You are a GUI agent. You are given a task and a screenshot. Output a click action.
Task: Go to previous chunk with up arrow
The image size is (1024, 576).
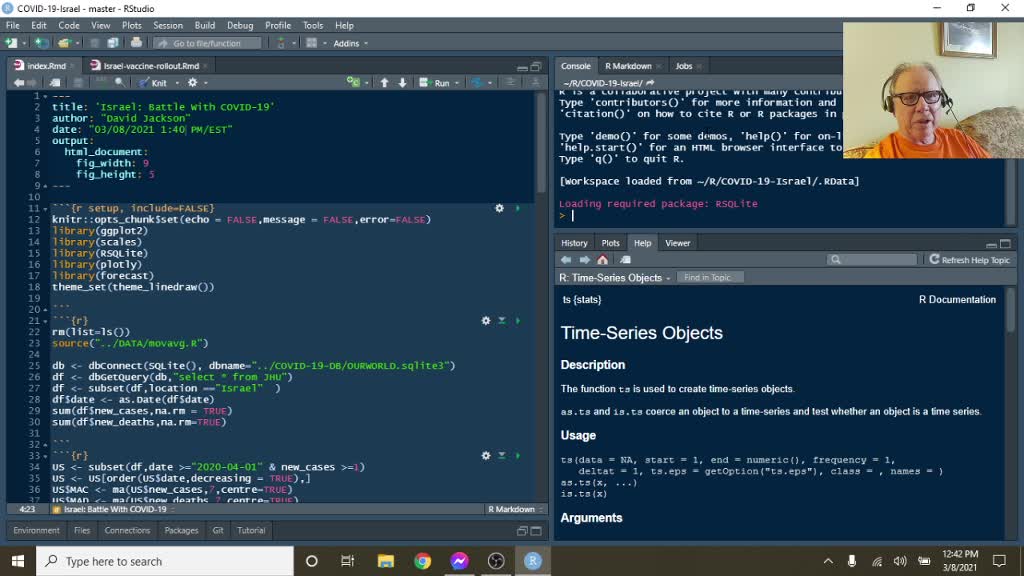(x=385, y=82)
